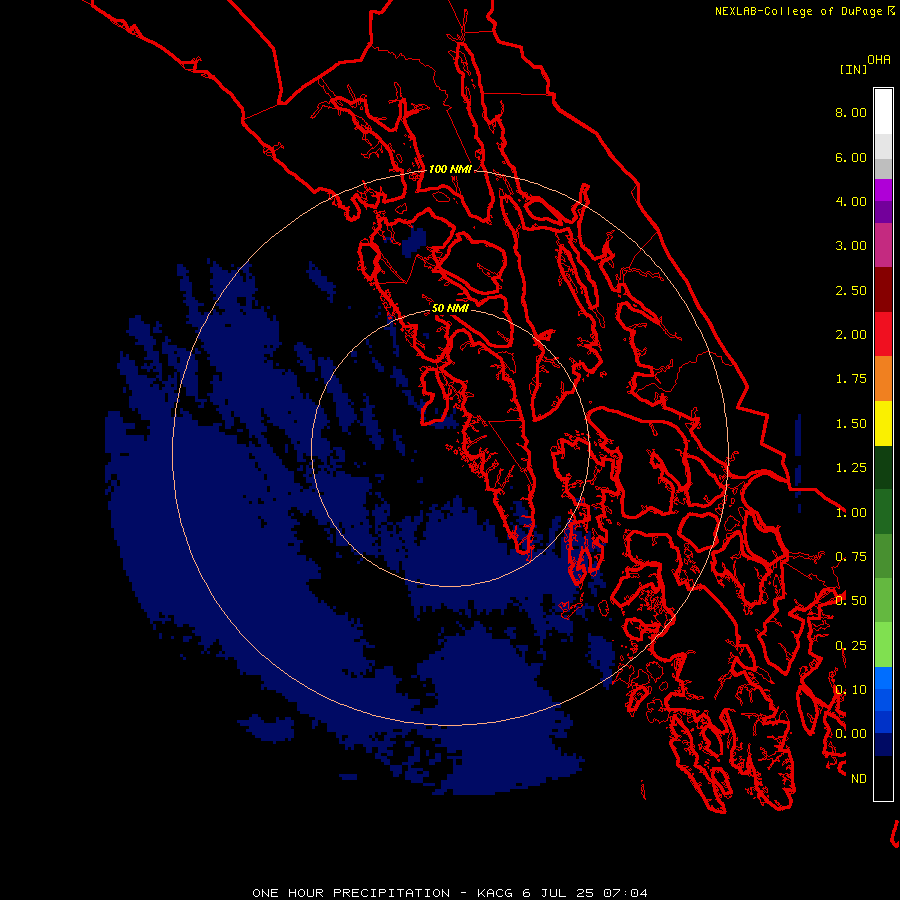Click the yellow swatch beside 1.50
The image size is (900, 900).
tap(883, 423)
